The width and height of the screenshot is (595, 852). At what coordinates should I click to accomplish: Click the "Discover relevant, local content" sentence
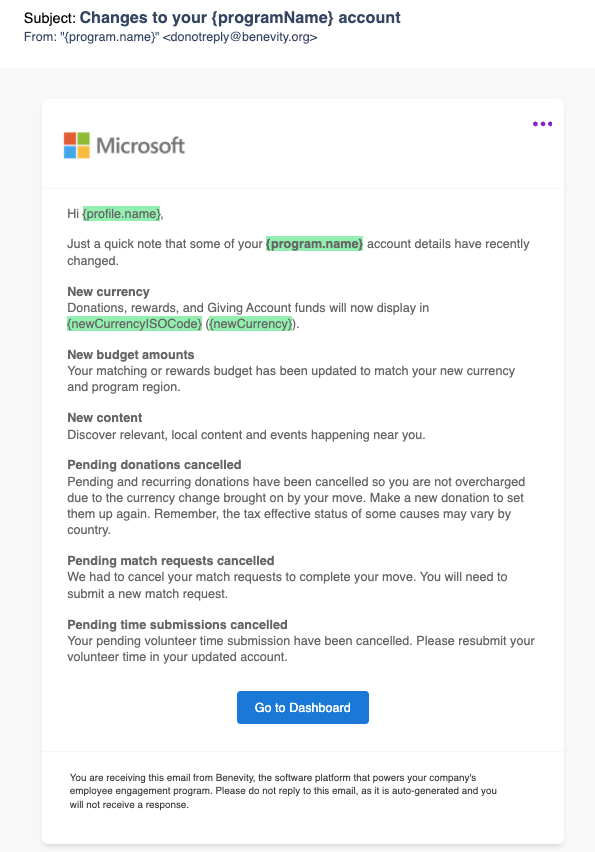click(246, 435)
